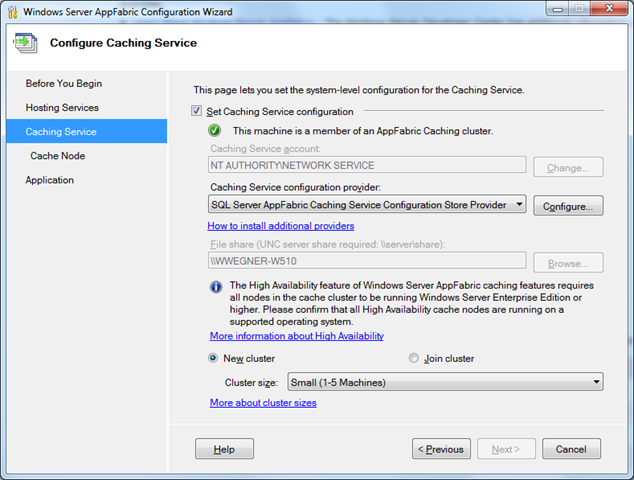Go to Cache Node step
Viewport: 634px width, 480px height.
[x=58, y=156]
